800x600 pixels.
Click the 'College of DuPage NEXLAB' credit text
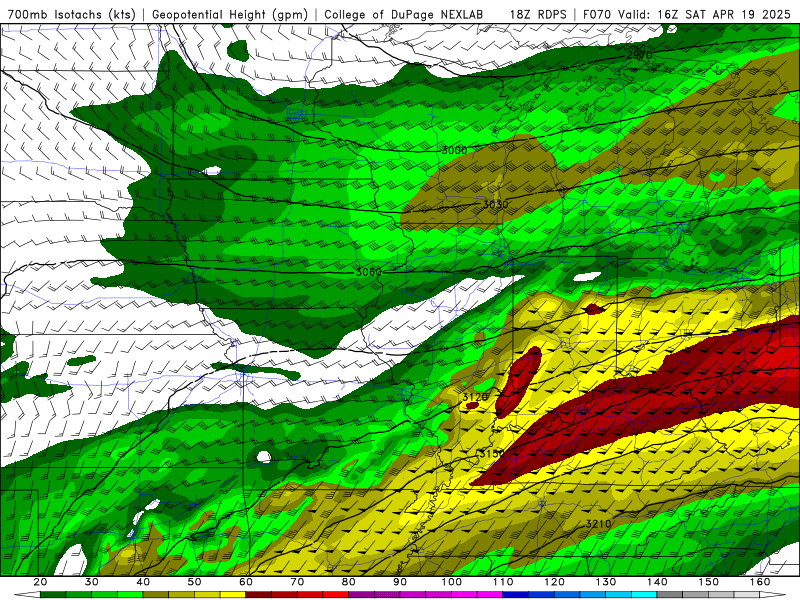click(x=404, y=14)
